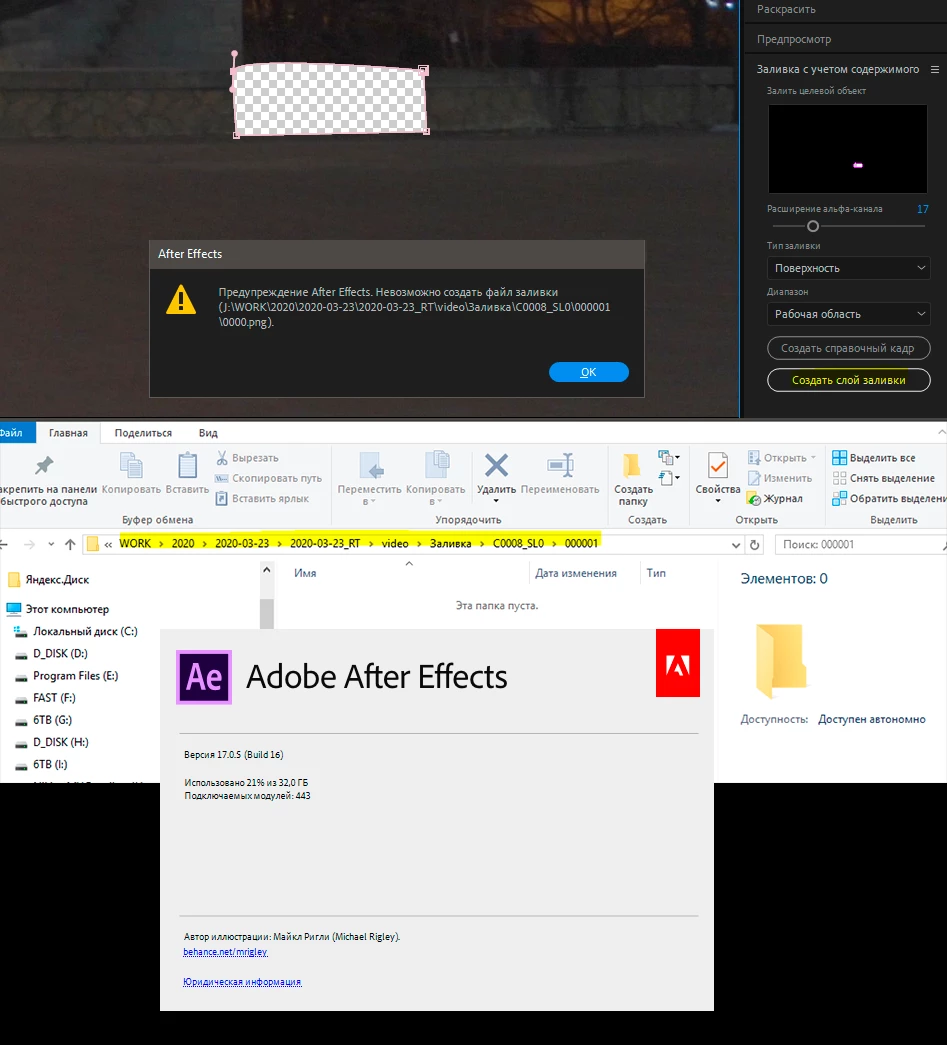Click the 'Свойства' checkmark icon
The width and height of the screenshot is (947, 1045).
click(x=718, y=465)
